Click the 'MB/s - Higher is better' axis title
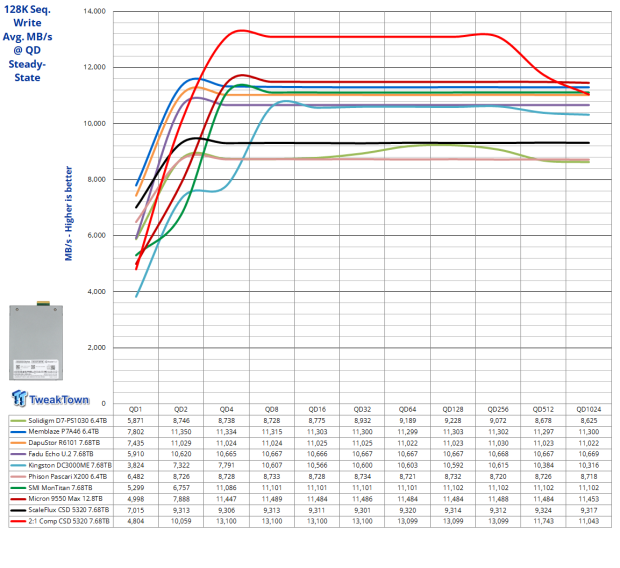The width and height of the screenshot is (620, 568). pyautogui.click(x=69, y=214)
